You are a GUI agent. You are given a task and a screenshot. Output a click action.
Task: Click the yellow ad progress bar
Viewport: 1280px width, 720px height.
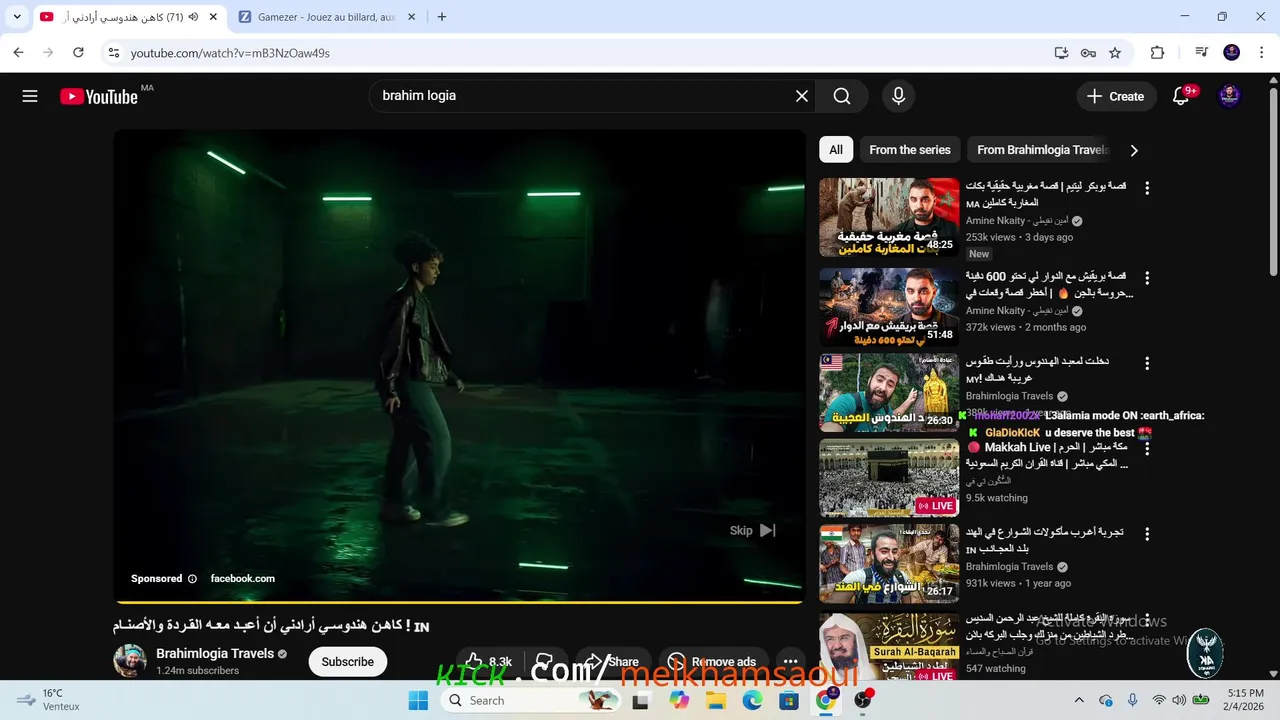coord(459,602)
